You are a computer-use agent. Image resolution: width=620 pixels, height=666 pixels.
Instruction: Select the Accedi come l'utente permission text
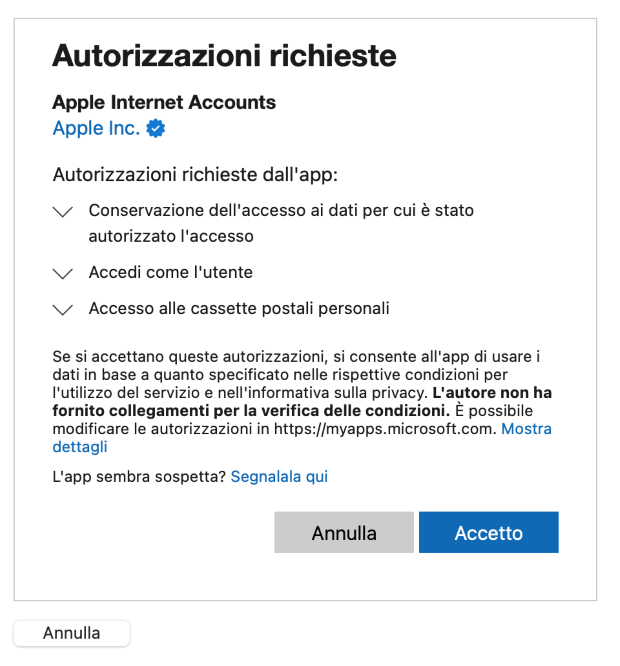pyautogui.click(x=171, y=272)
